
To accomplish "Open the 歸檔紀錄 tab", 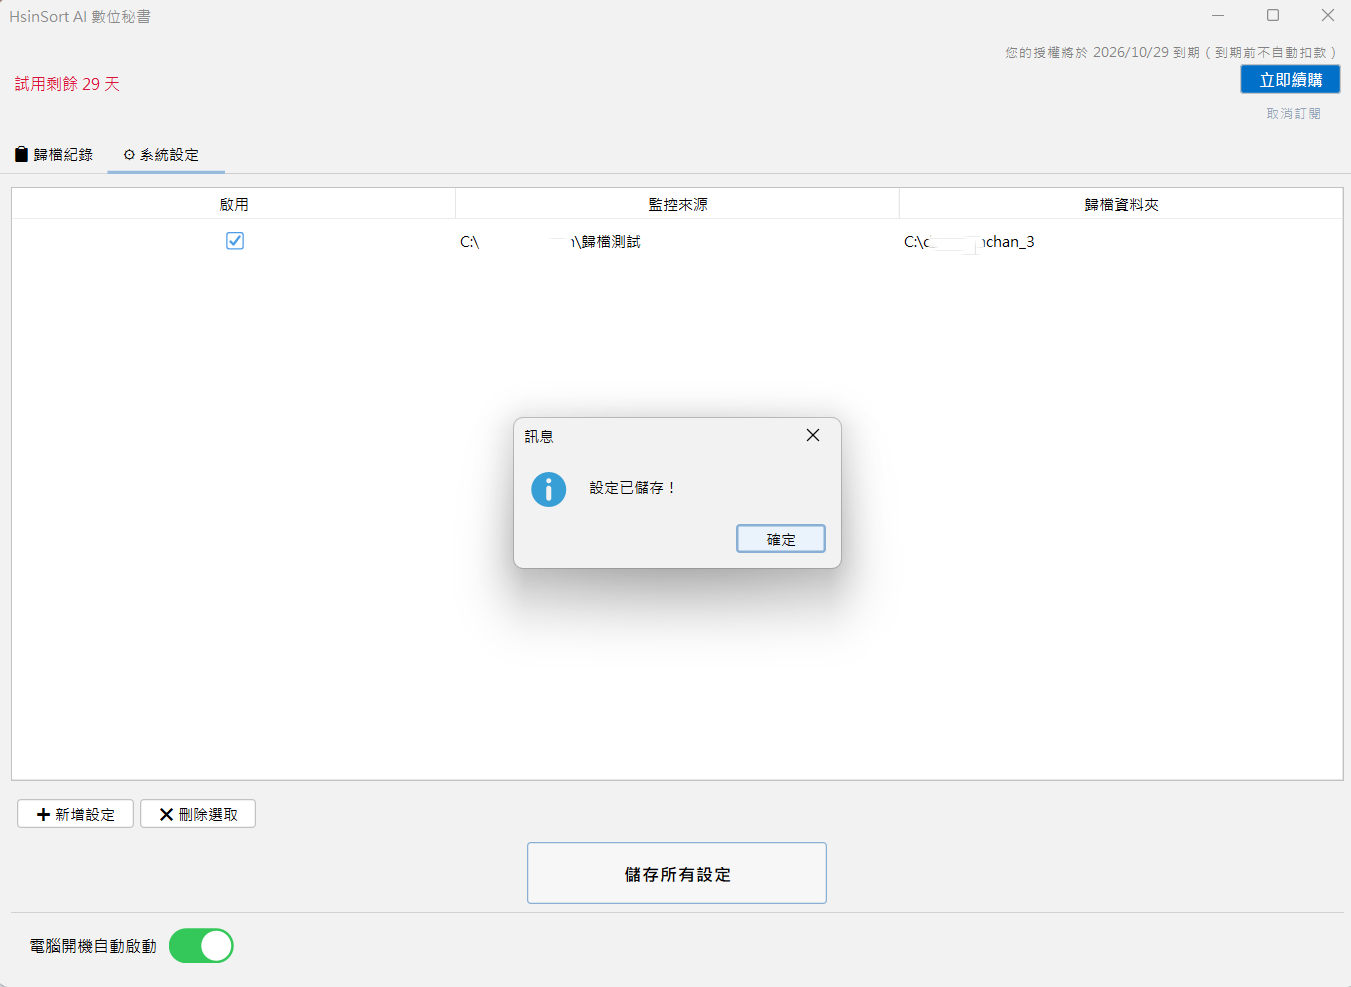I will (x=54, y=155).
